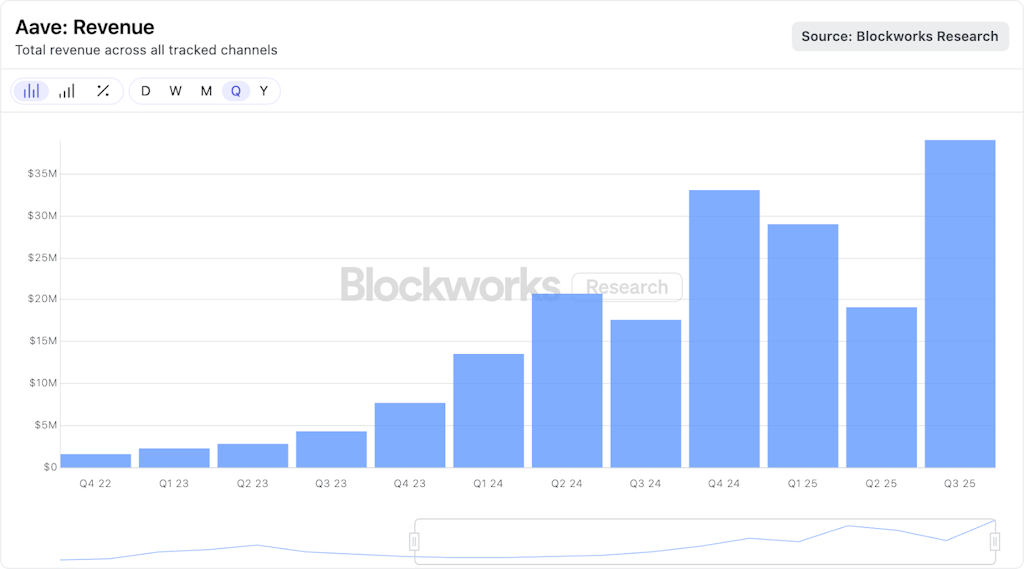Set interval to weekly (W)
This screenshot has height=569, width=1024.
176,91
